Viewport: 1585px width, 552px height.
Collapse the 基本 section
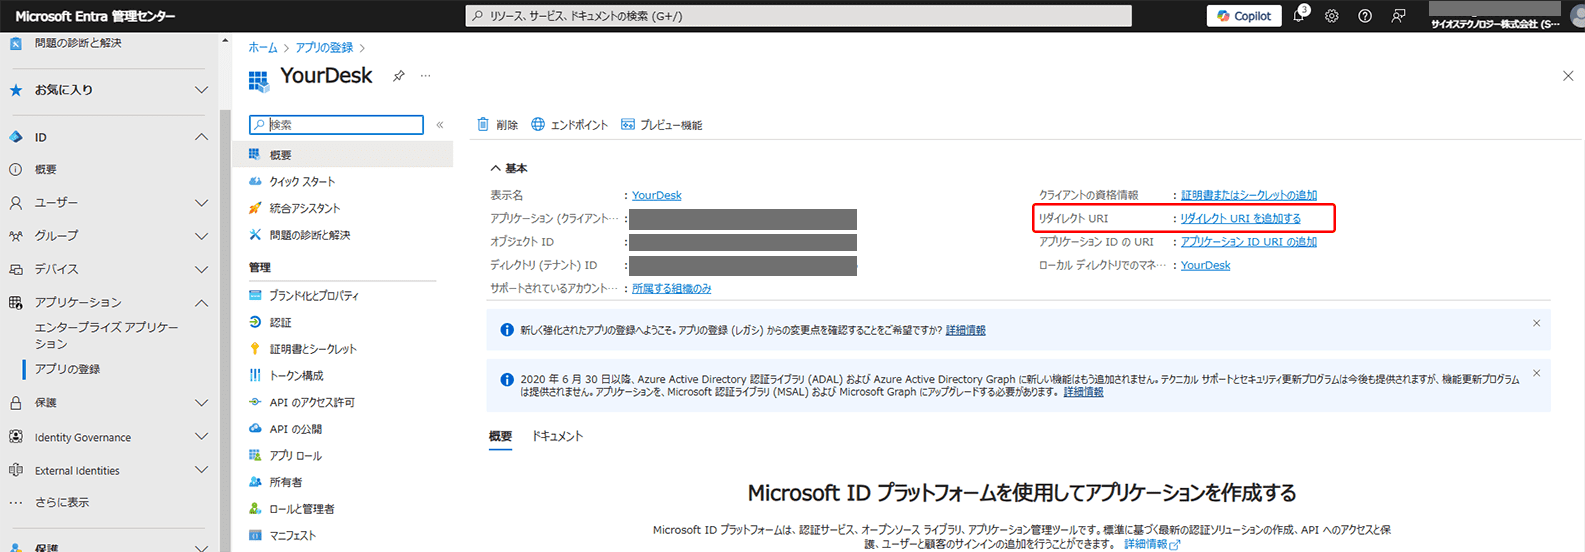(x=508, y=168)
